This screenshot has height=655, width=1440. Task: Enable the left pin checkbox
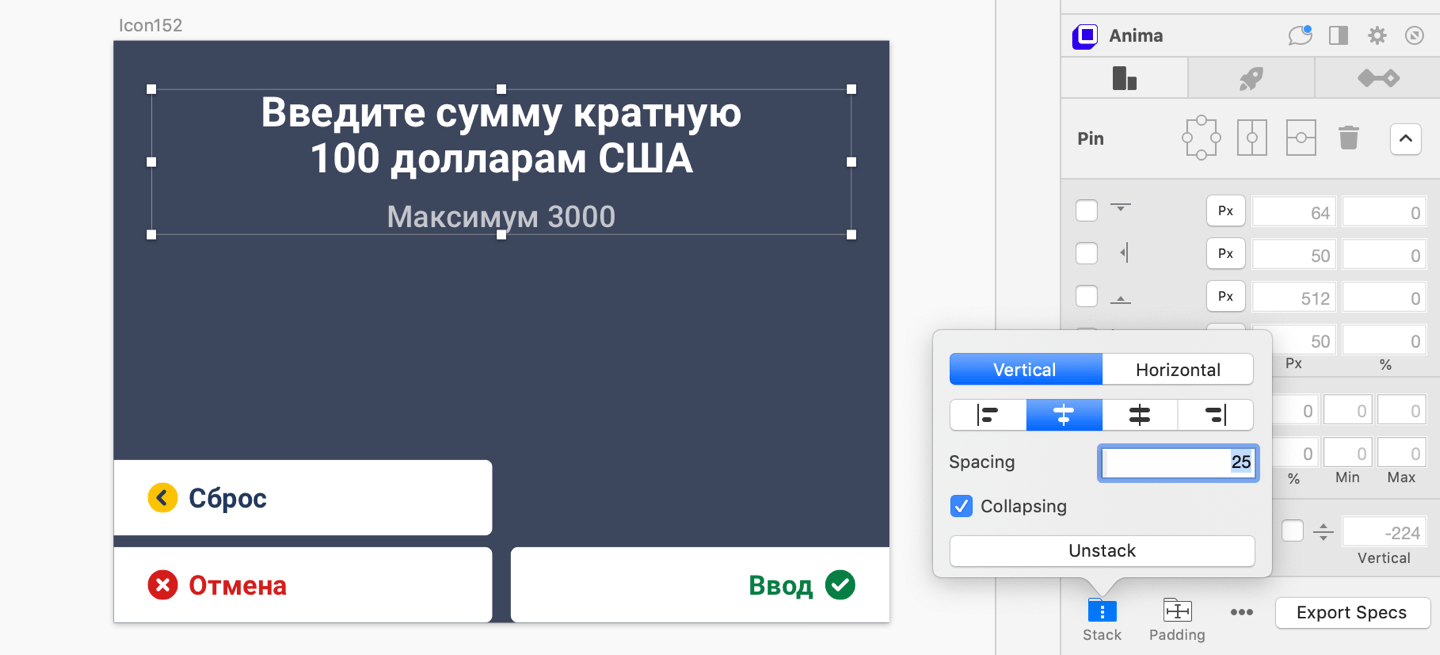1086,254
